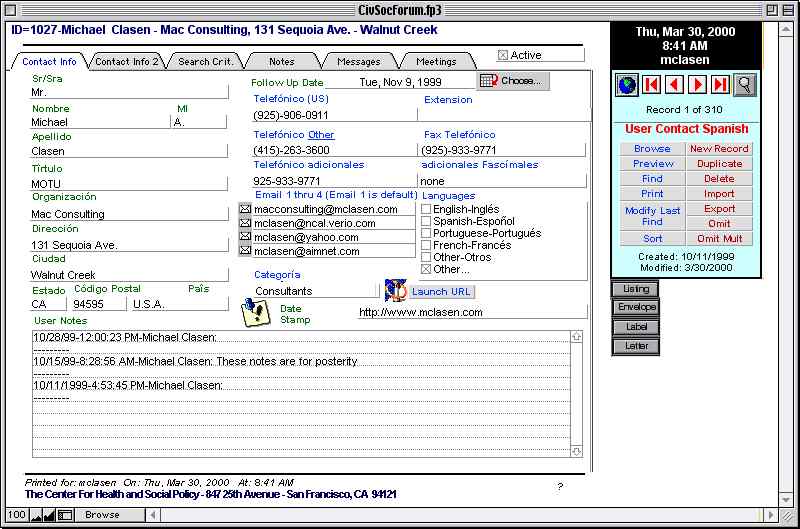This screenshot has width=800, height=529.
Task: Toggle the Active checkbox
Action: click(x=503, y=55)
